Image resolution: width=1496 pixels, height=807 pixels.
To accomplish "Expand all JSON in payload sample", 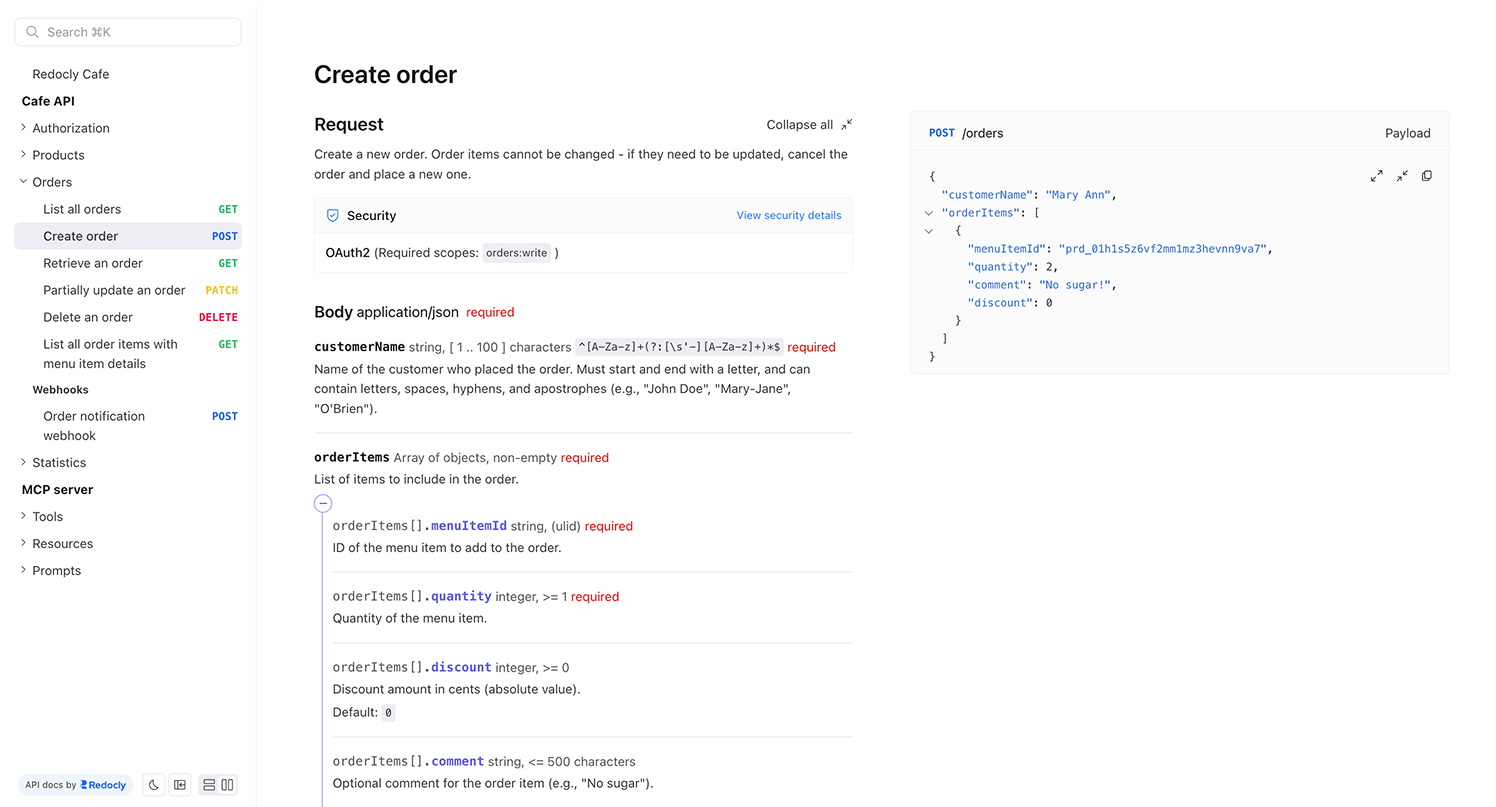I will point(1377,176).
